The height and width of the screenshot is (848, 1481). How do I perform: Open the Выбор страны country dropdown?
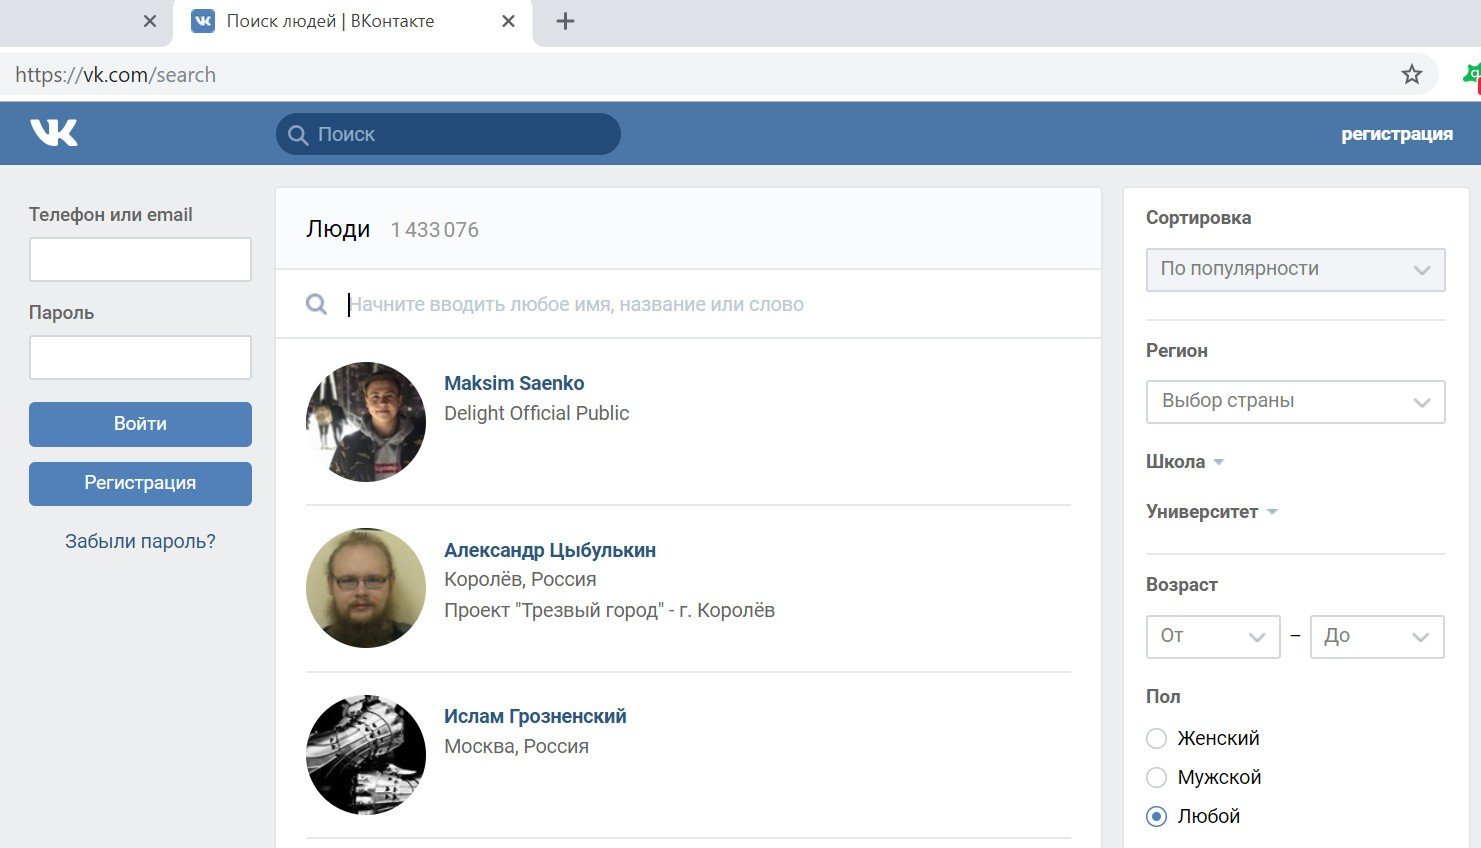(1295, 401)
